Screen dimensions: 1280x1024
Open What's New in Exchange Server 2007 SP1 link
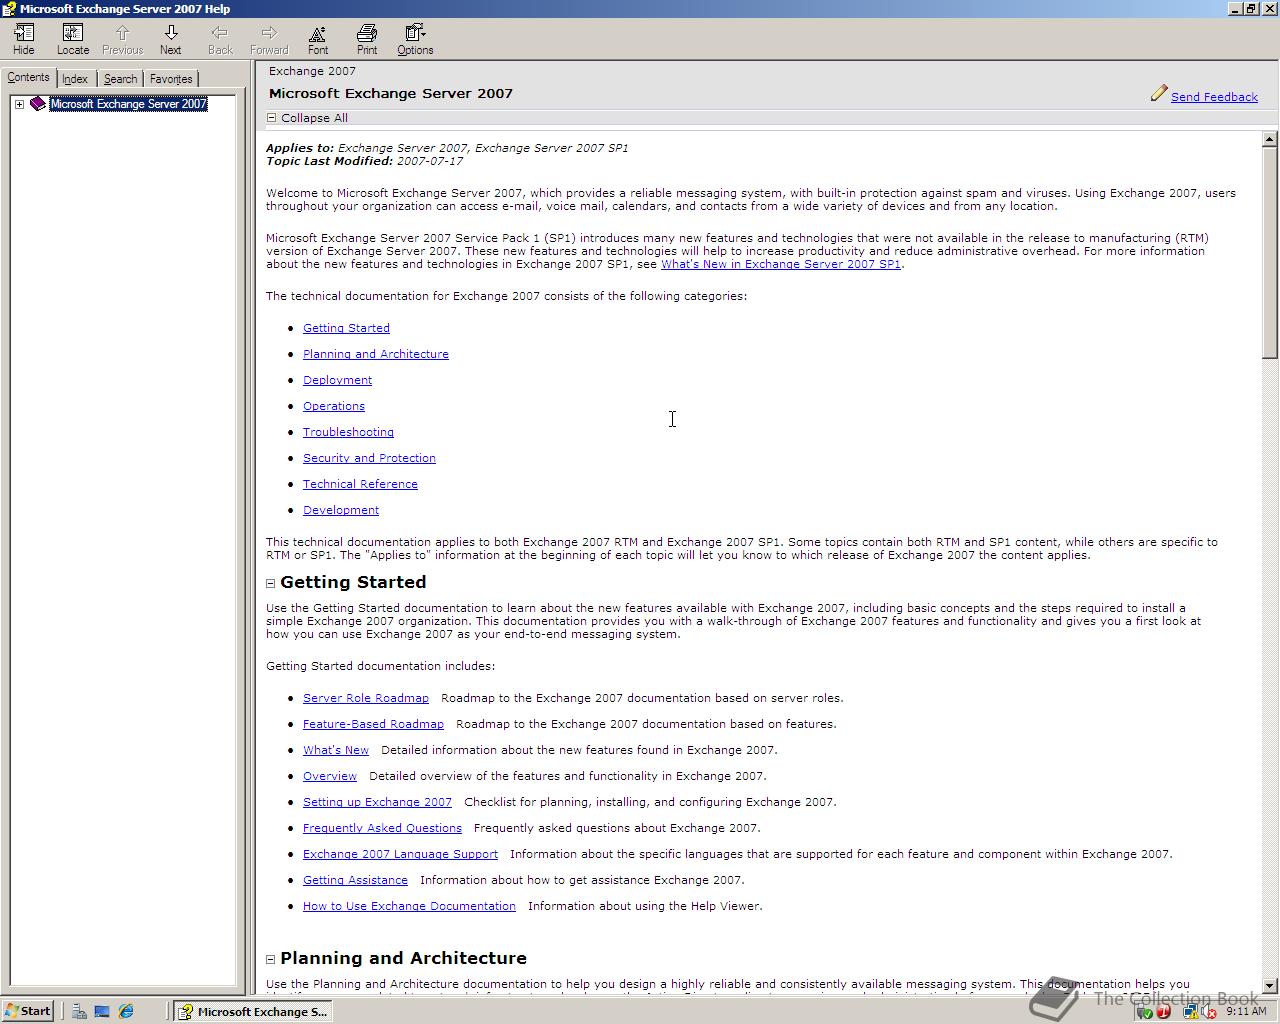tap(781, 264)
